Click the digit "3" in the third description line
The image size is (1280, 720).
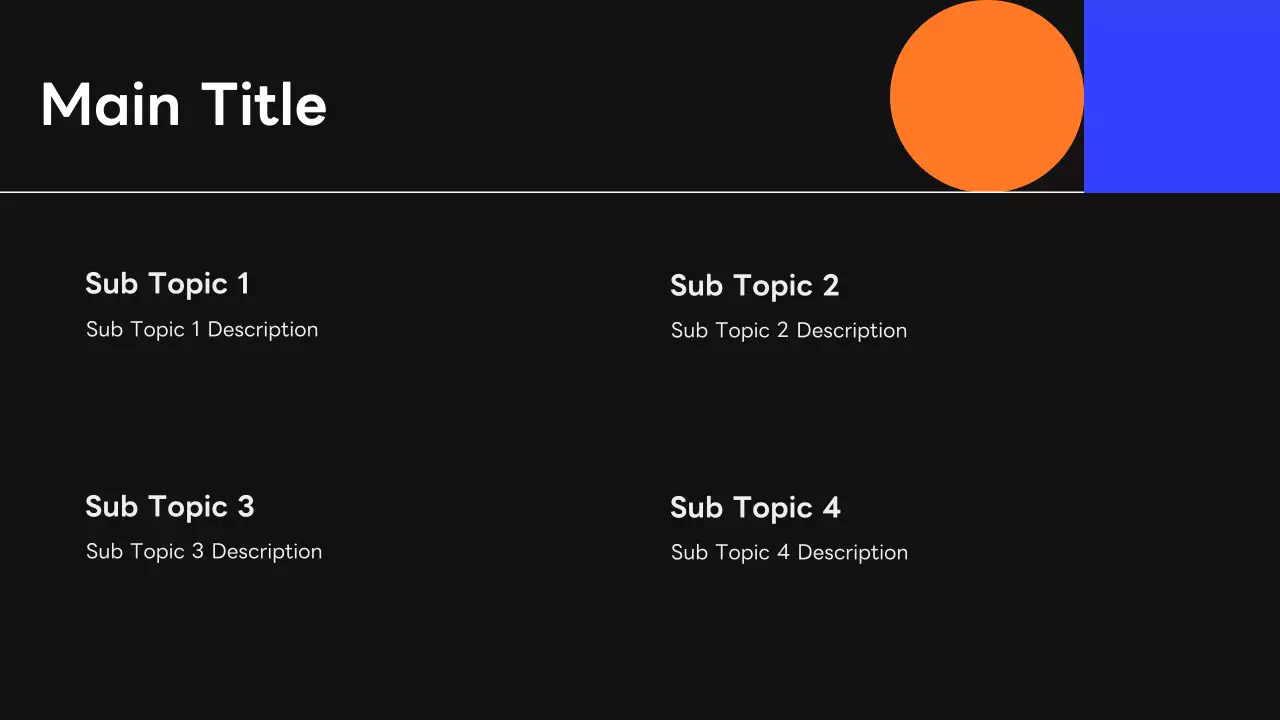(x=197, y=552)
